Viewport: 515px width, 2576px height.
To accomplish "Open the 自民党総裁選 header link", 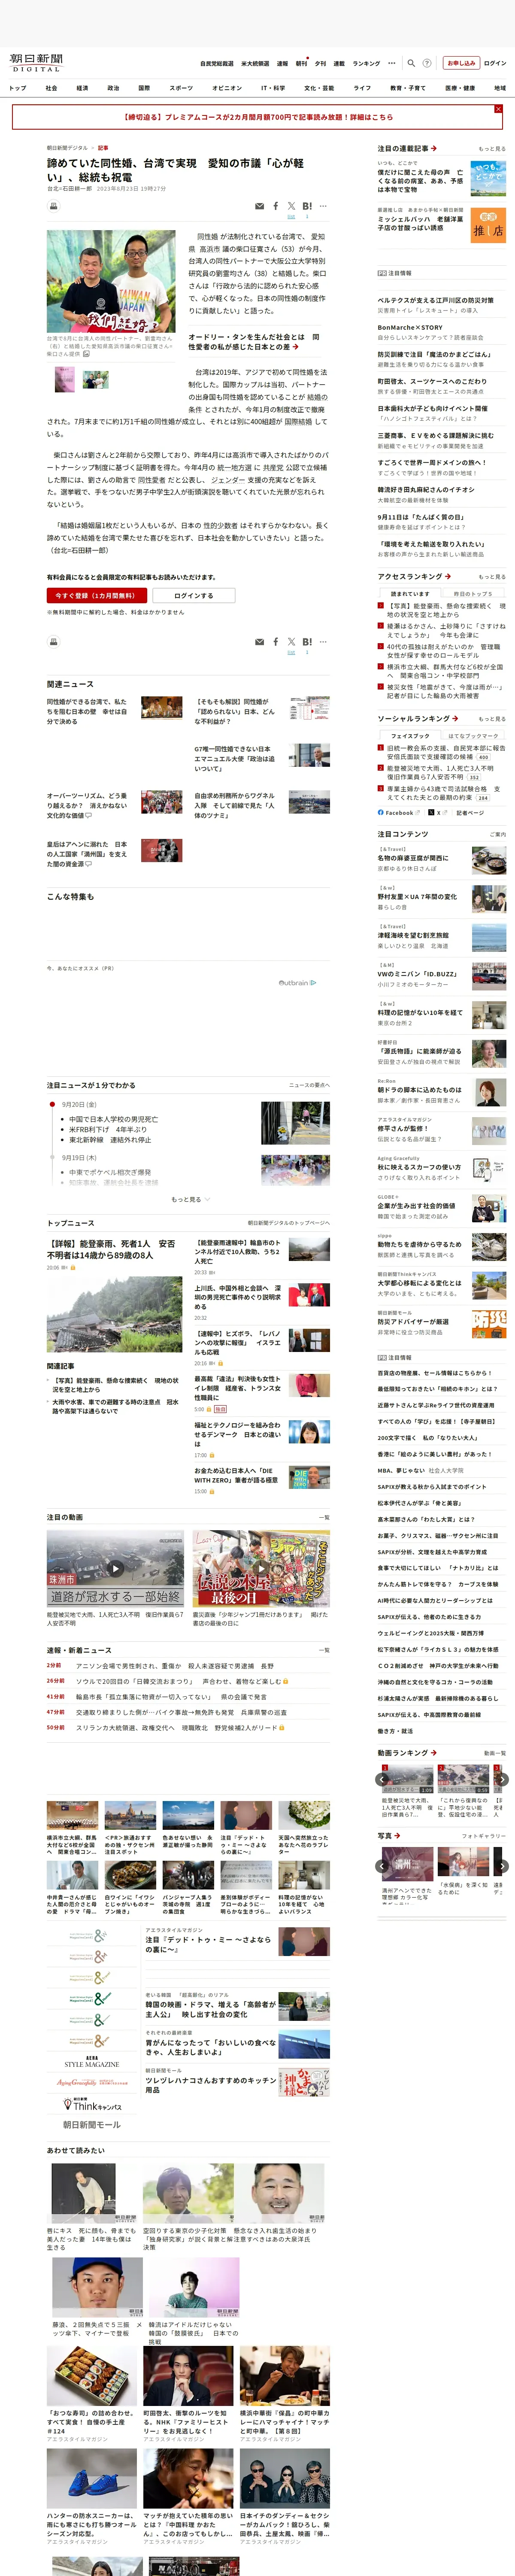I will pos(217,63).
